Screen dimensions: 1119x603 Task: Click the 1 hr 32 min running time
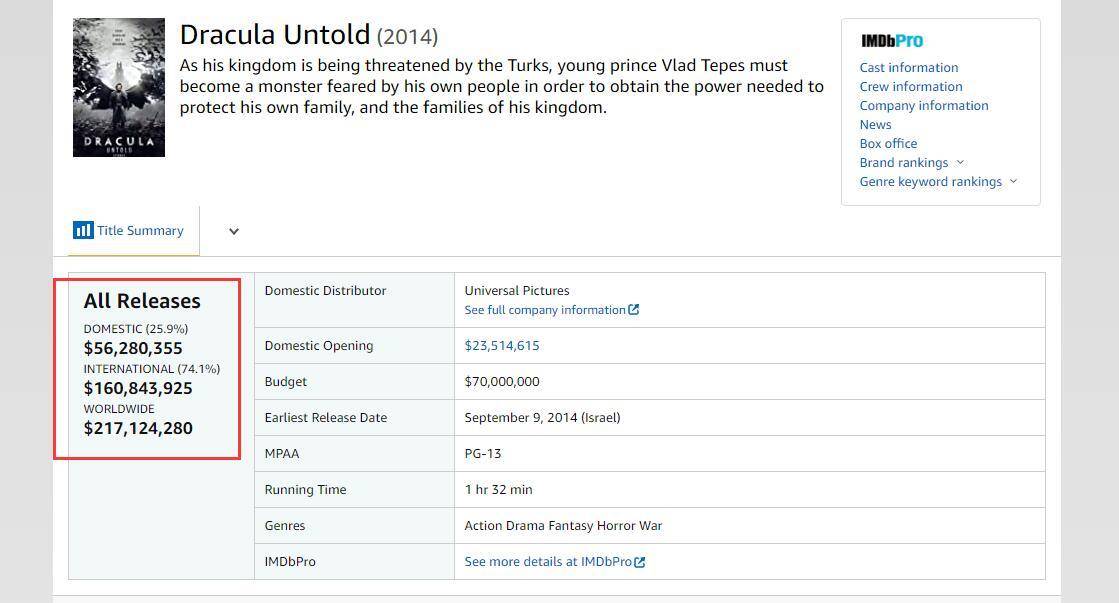(498, 490)
